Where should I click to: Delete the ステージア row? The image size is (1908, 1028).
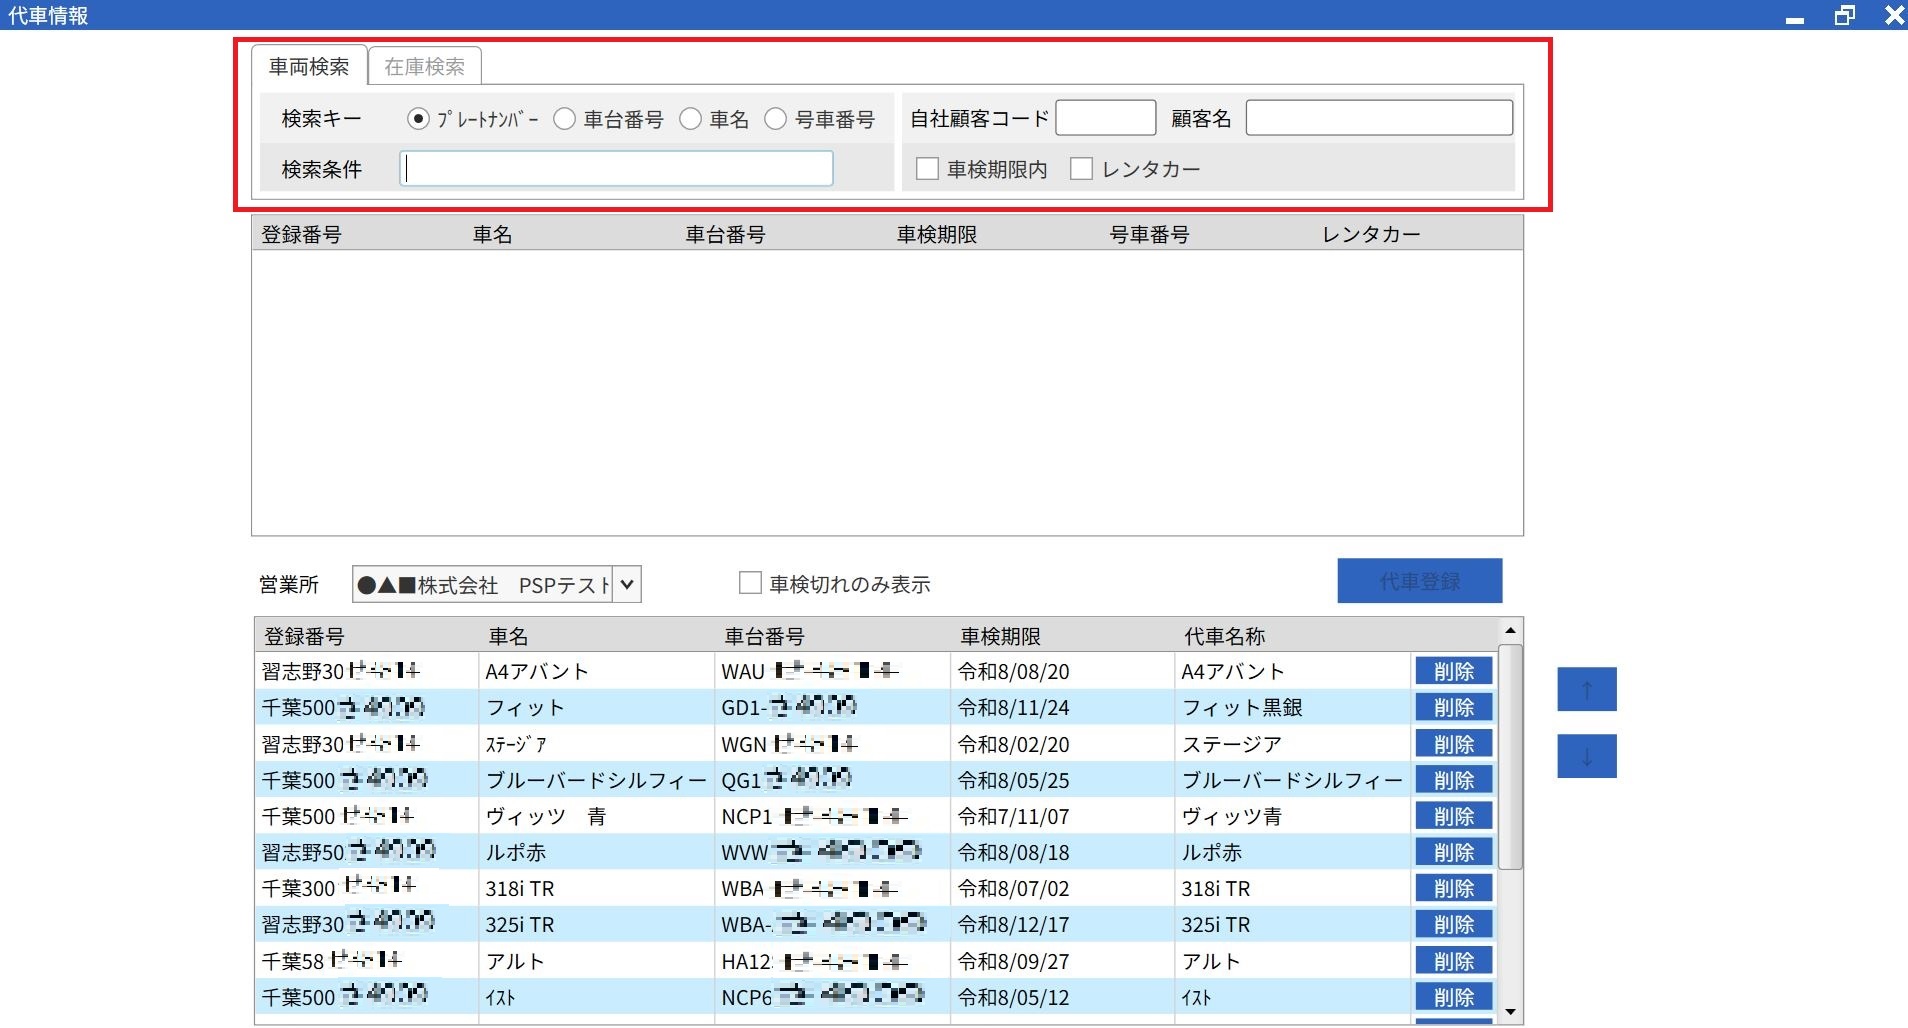pos(1454,744)
